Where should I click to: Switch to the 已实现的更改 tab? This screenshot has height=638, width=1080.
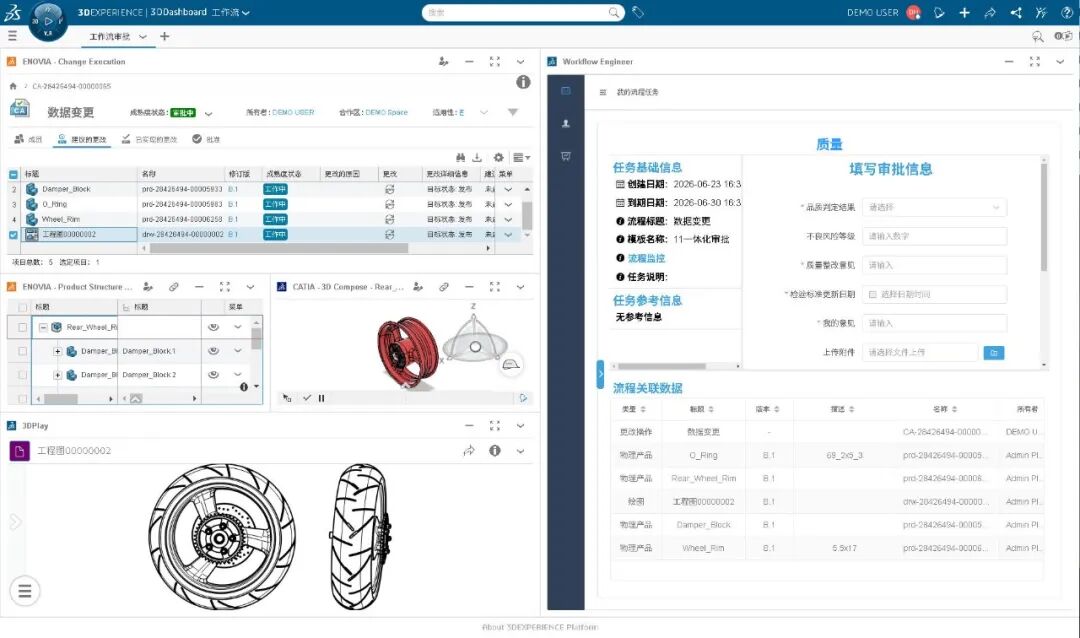pos(149,139)
